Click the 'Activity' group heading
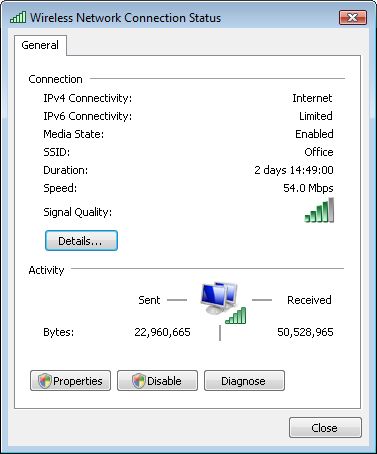The image size is (377, 454). coord(46,270)
